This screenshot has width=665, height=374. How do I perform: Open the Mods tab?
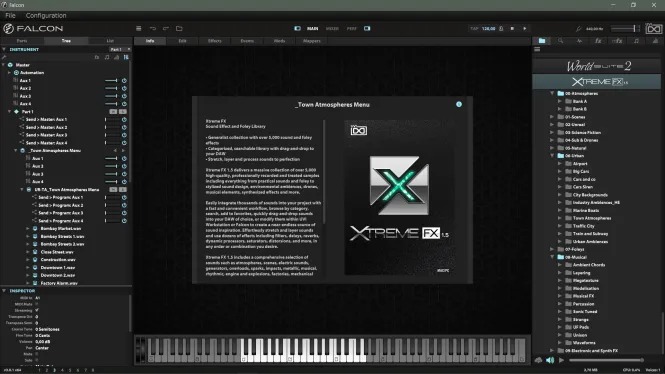(279, 41)
